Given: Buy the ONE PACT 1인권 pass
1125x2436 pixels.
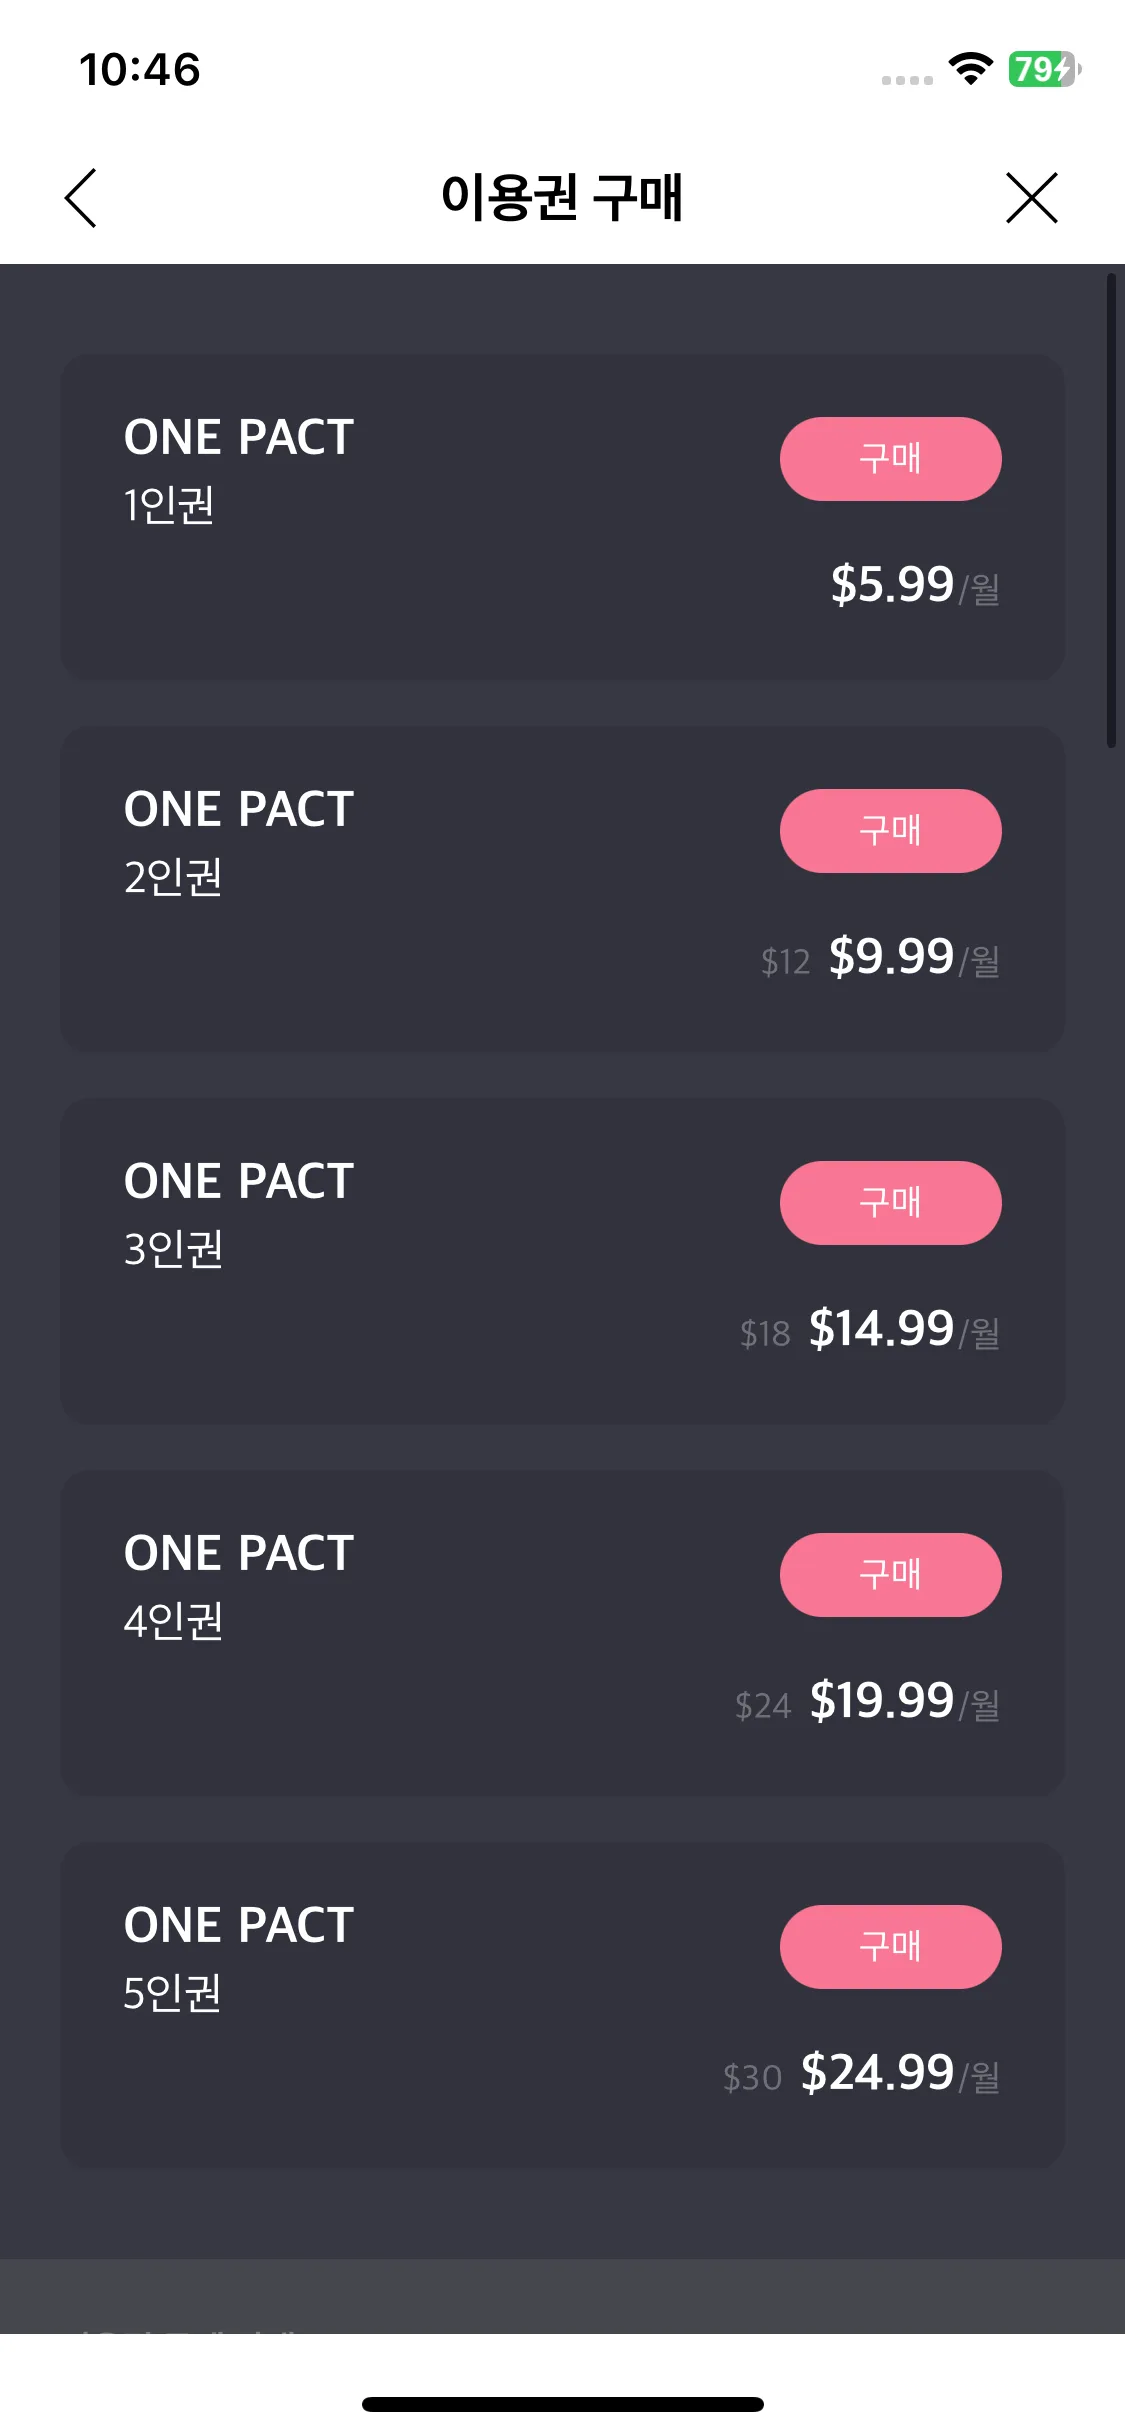Looking at the screenshot, I should click(890, 459).
